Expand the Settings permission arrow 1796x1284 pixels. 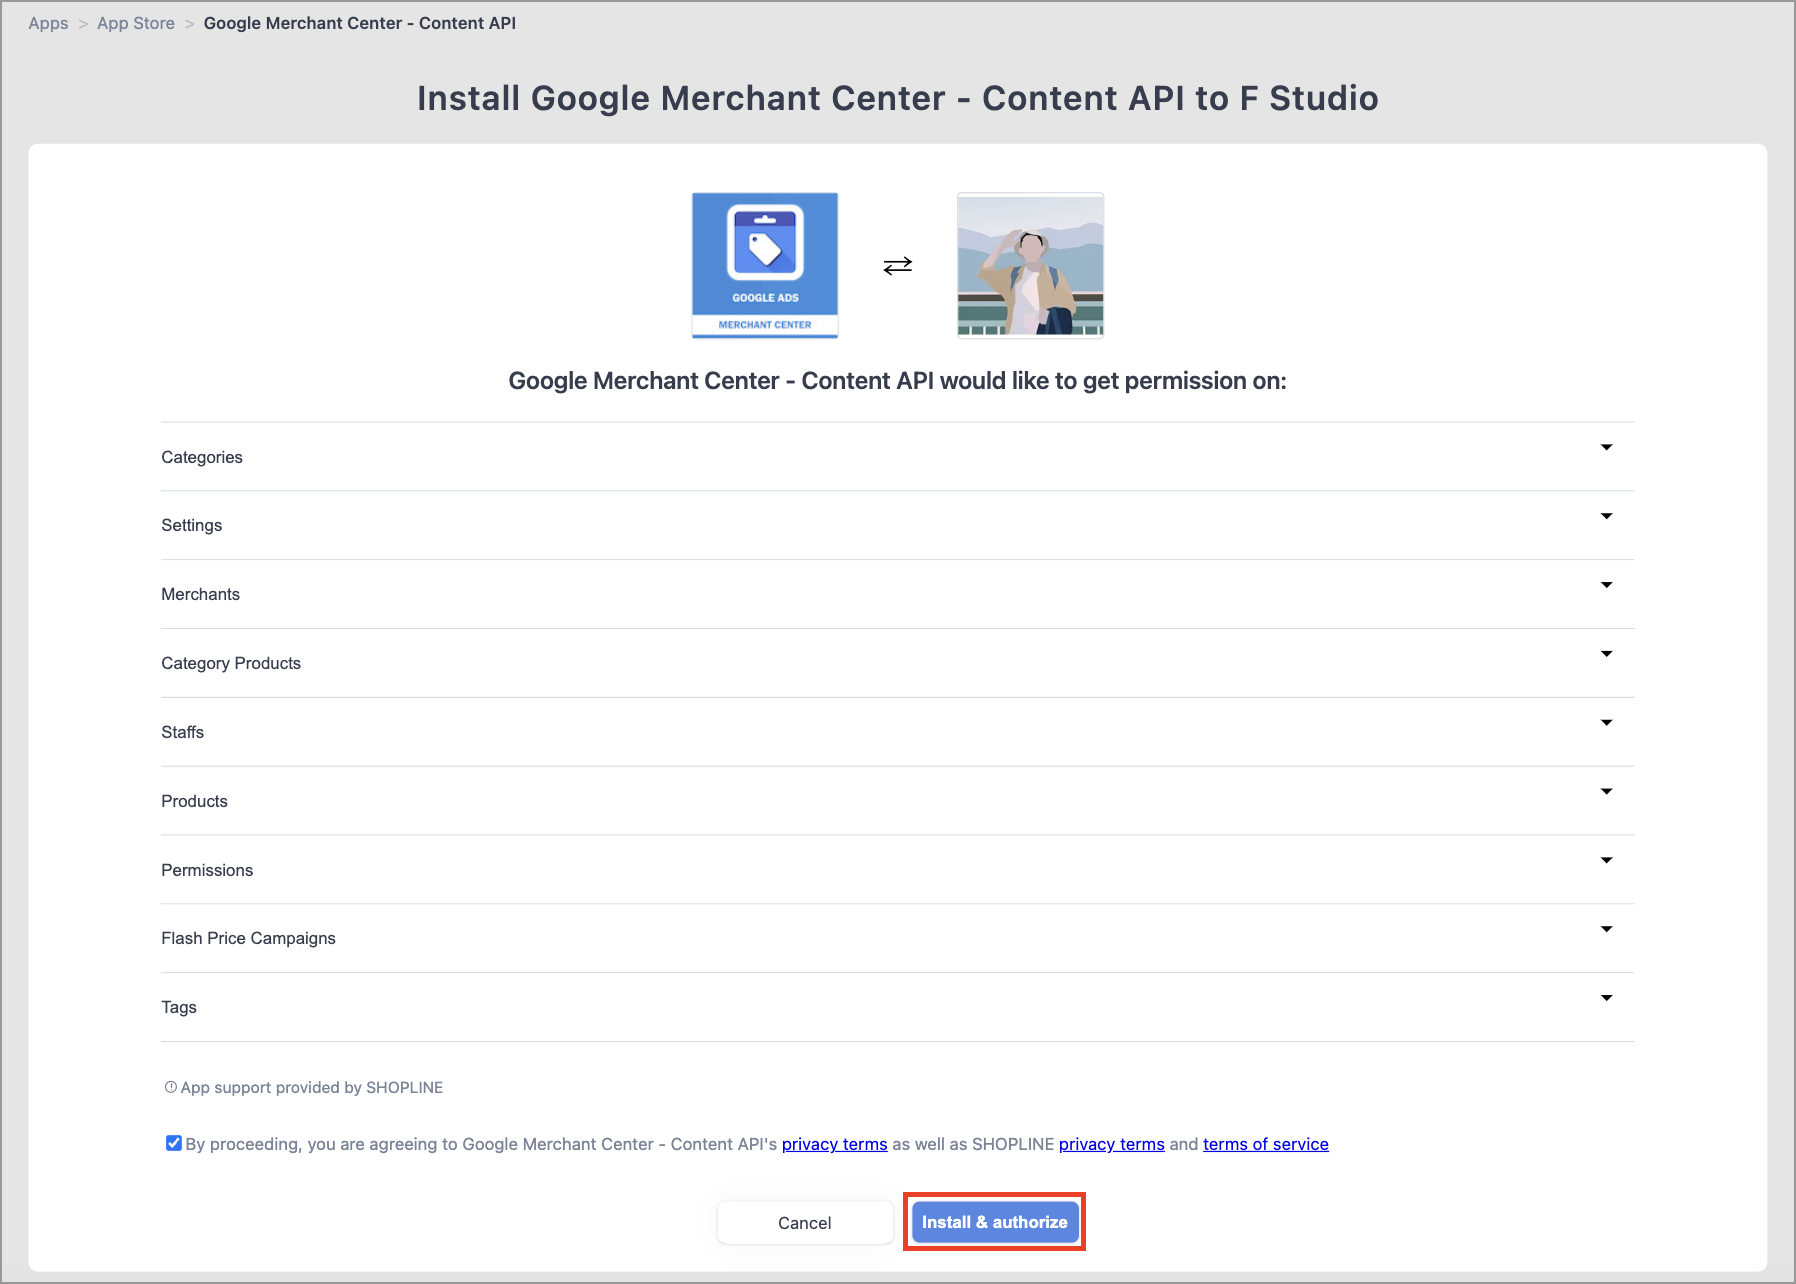tap(1606, 516)
